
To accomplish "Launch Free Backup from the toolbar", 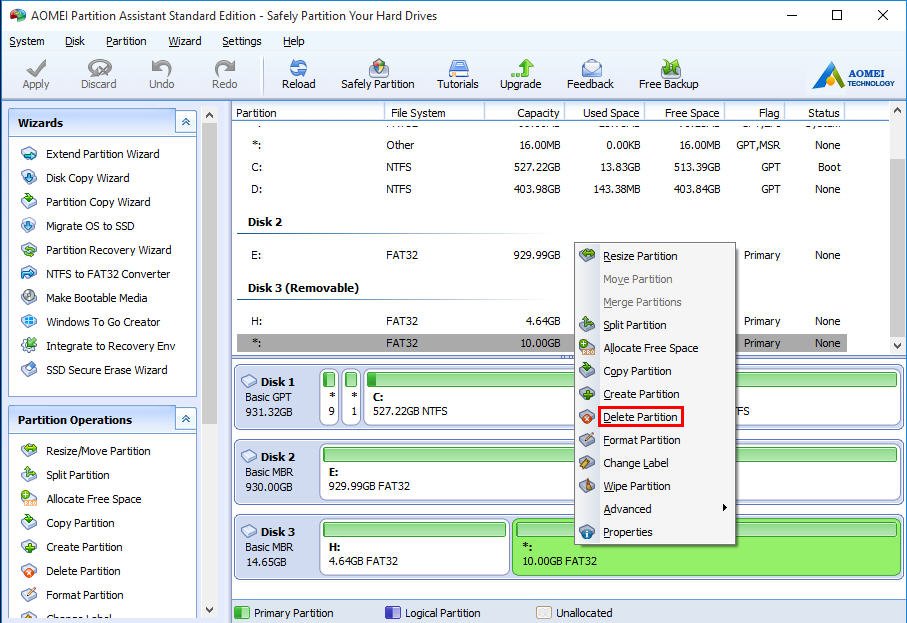I will 667,72.
